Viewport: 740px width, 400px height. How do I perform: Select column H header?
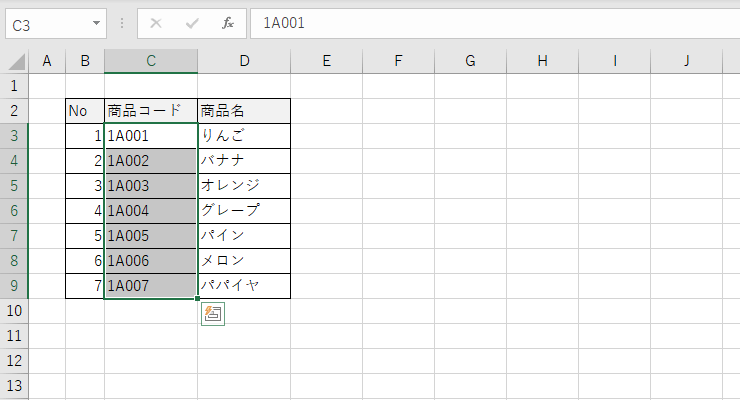(x=543, y=61)
